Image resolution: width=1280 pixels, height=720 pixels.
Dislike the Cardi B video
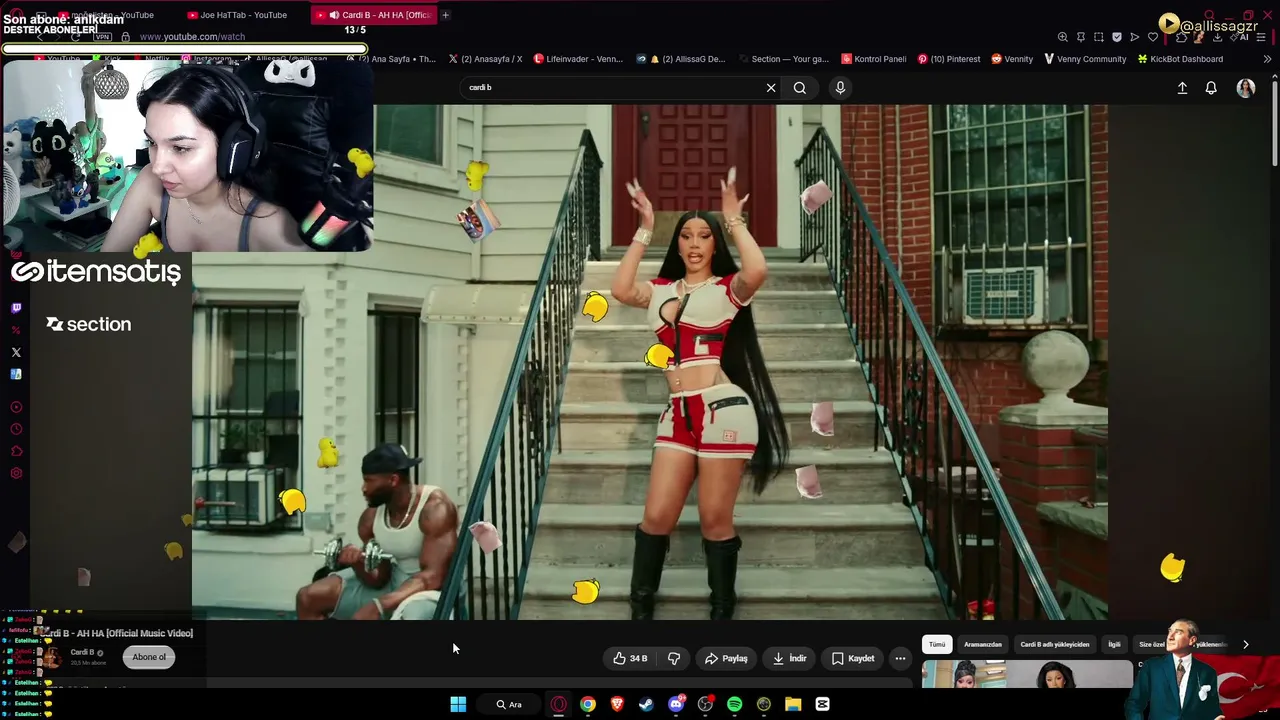tap(674, 658)
